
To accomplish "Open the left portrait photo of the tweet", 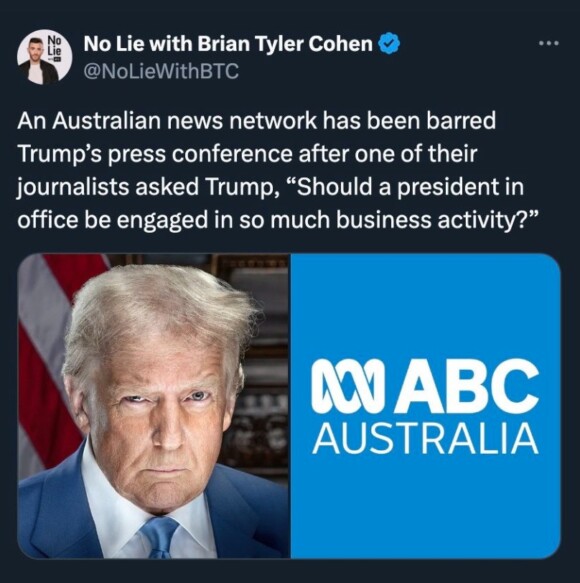I will pos(154,406).
